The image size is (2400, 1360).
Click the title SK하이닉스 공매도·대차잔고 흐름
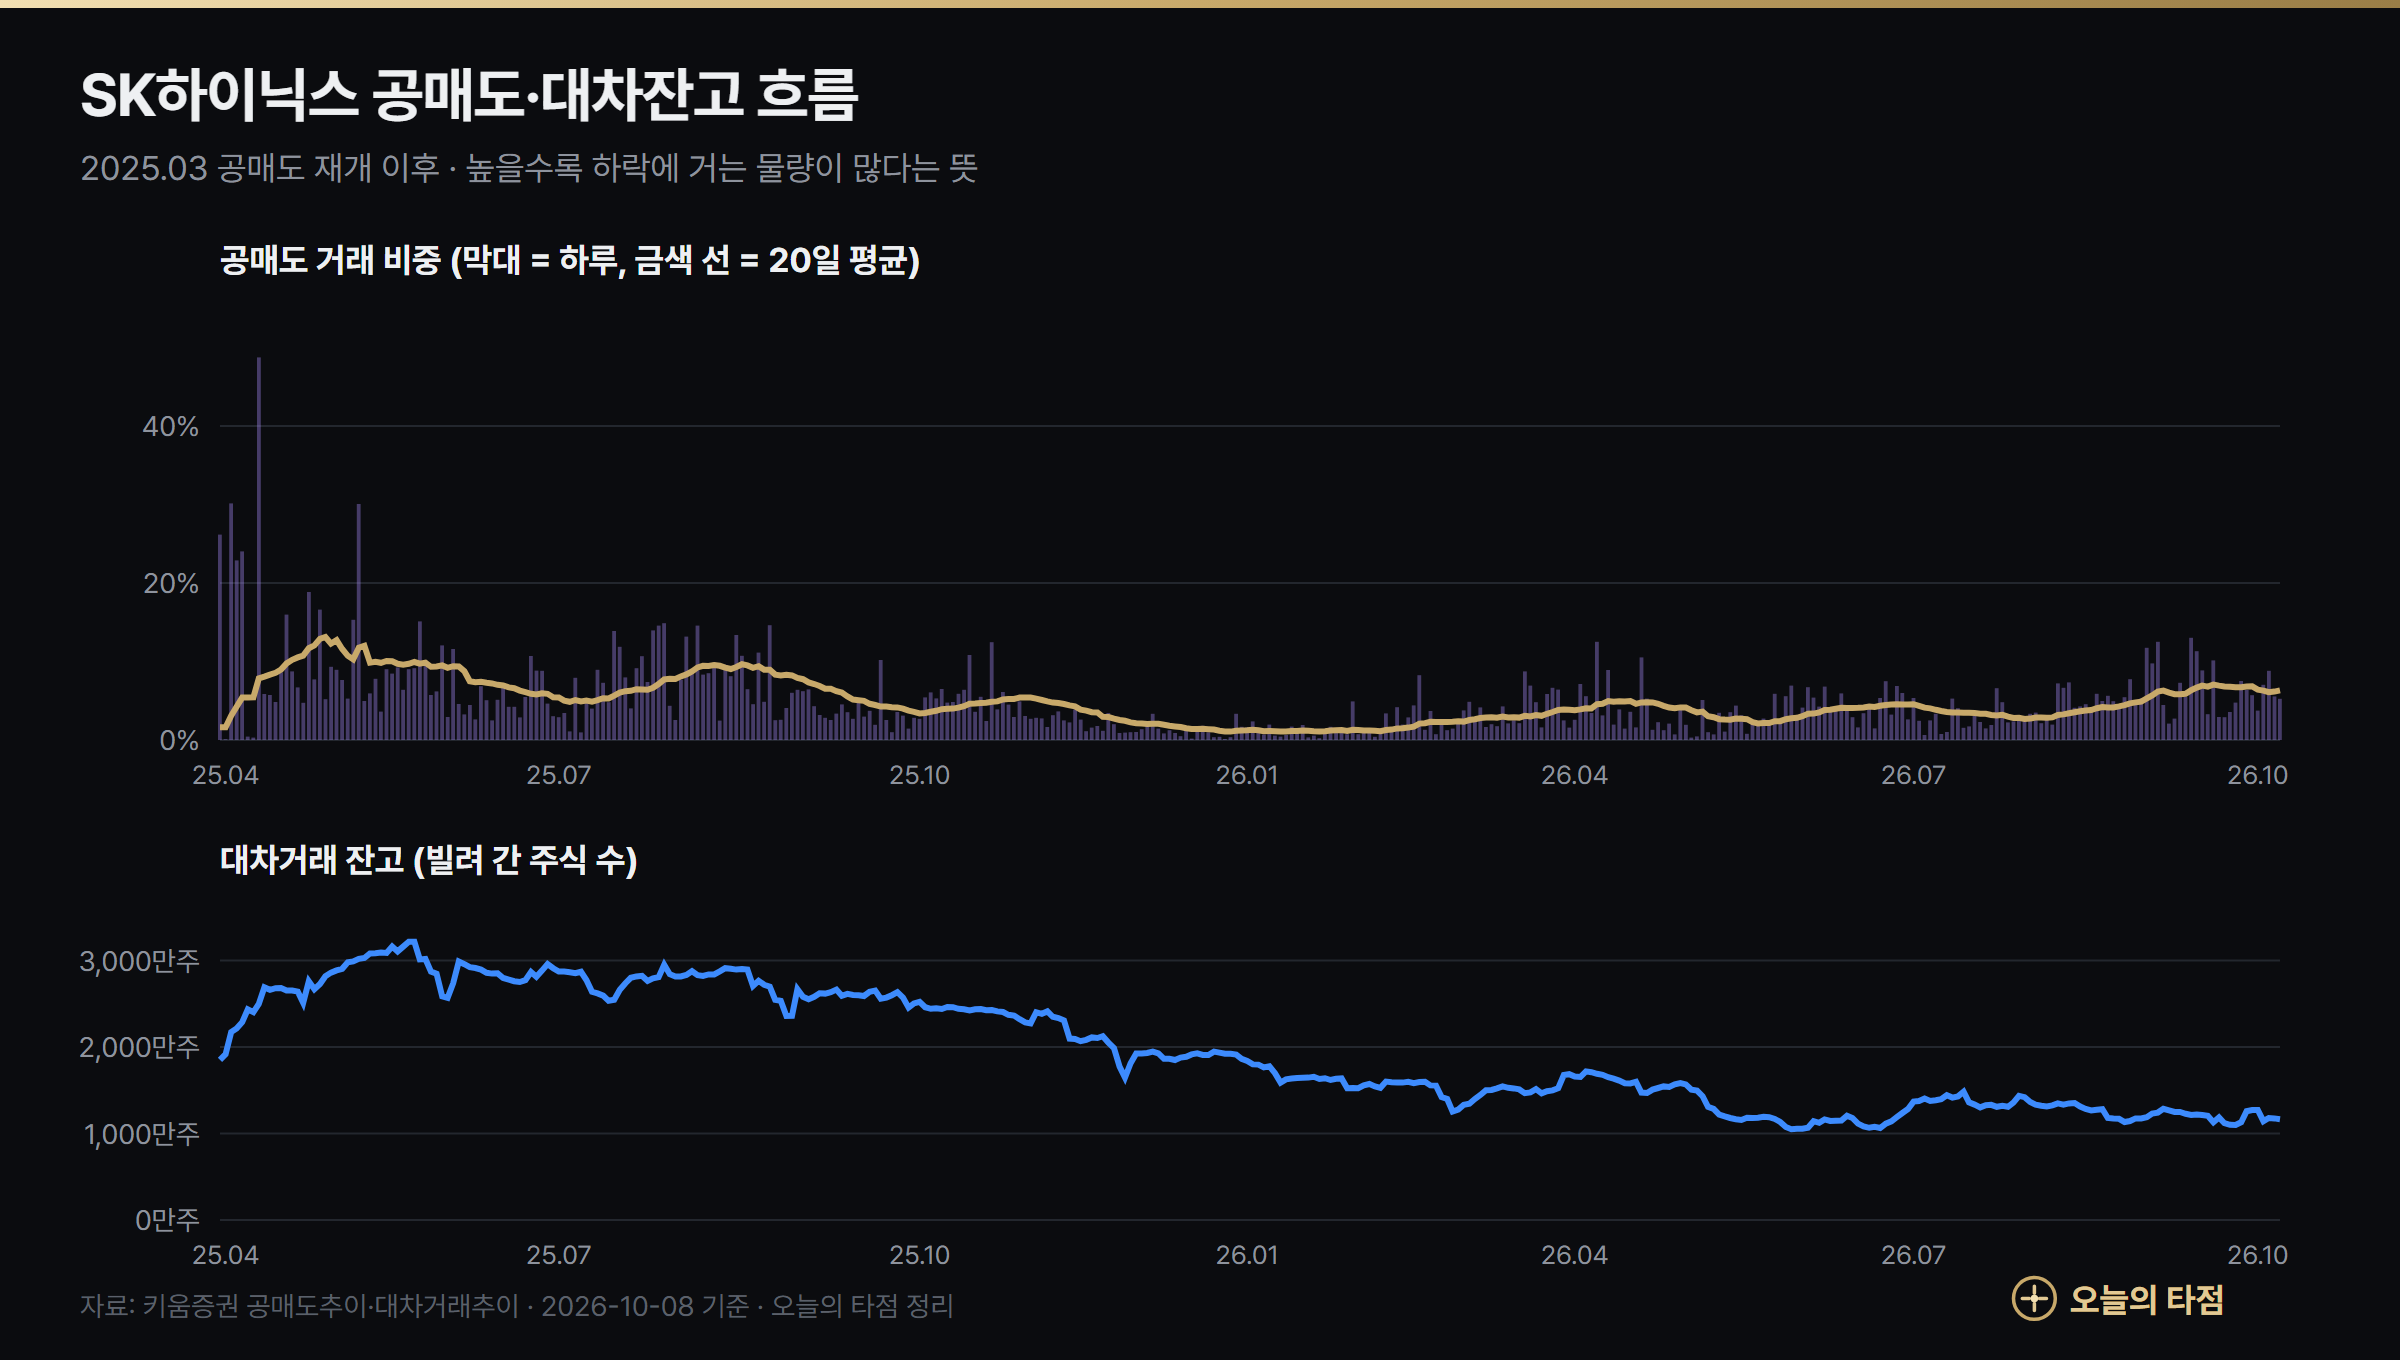[469, 96]
